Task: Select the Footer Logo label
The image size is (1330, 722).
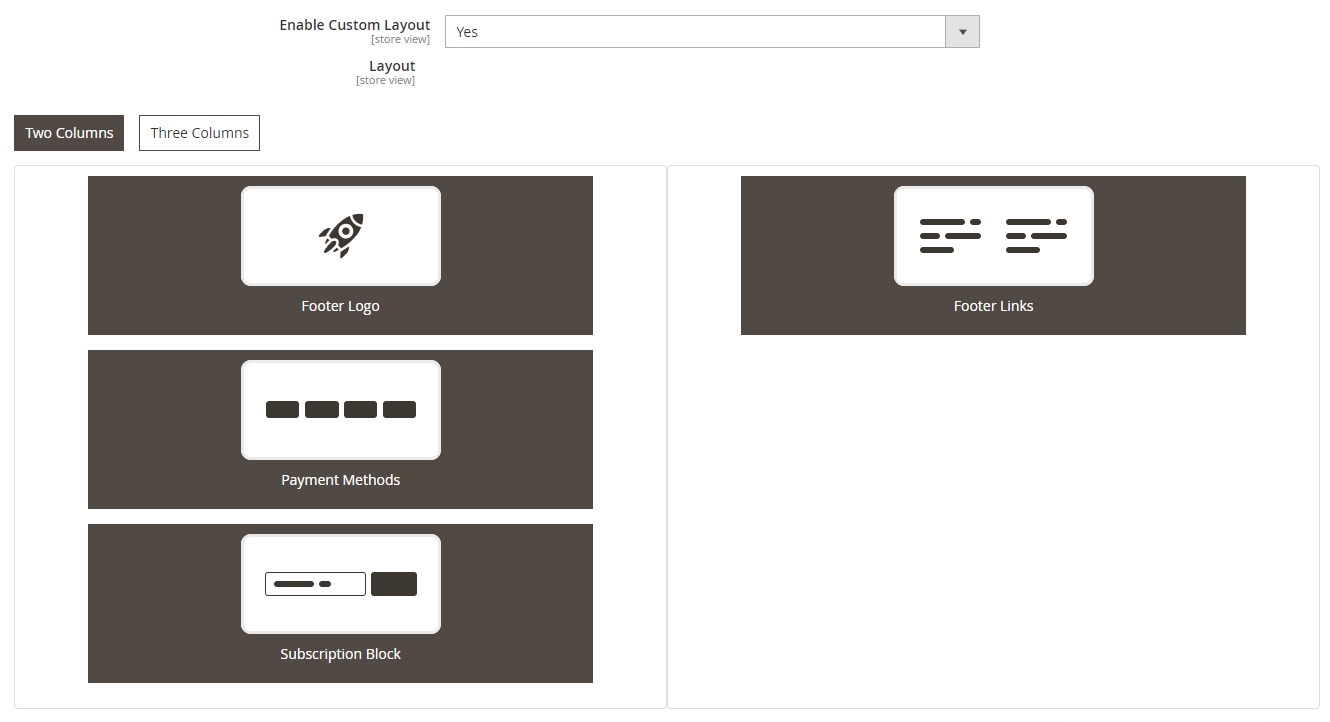Action: (341, 306)
